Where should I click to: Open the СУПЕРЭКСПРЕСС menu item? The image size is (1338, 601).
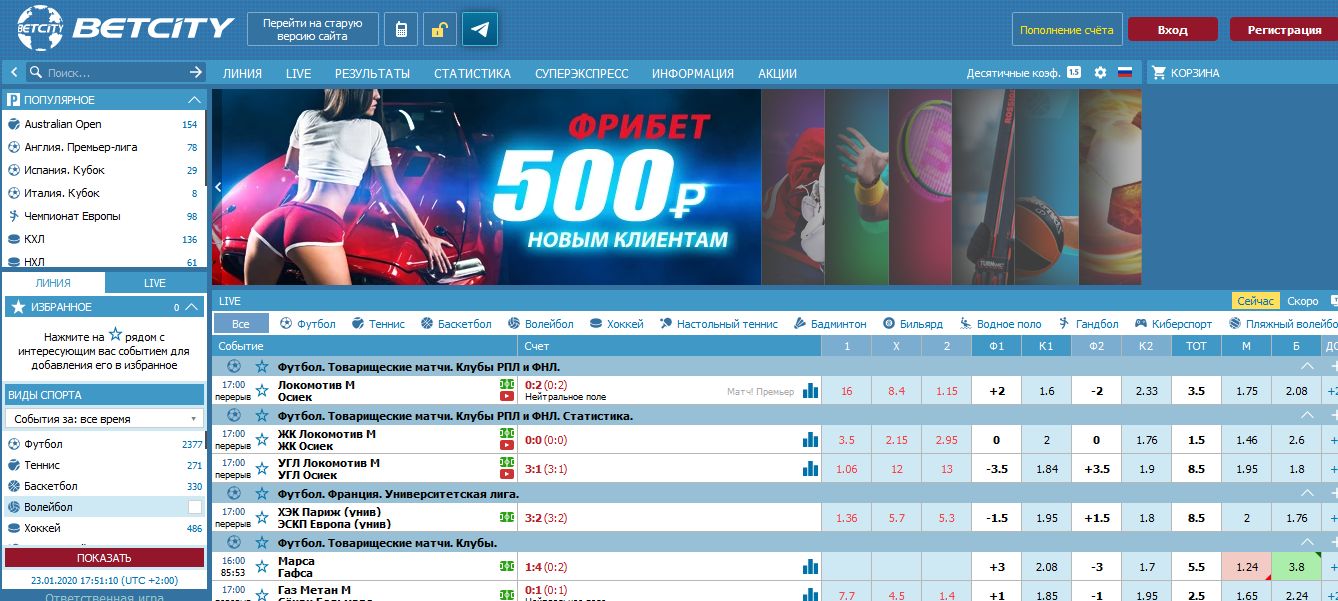(x=582, y=73)
